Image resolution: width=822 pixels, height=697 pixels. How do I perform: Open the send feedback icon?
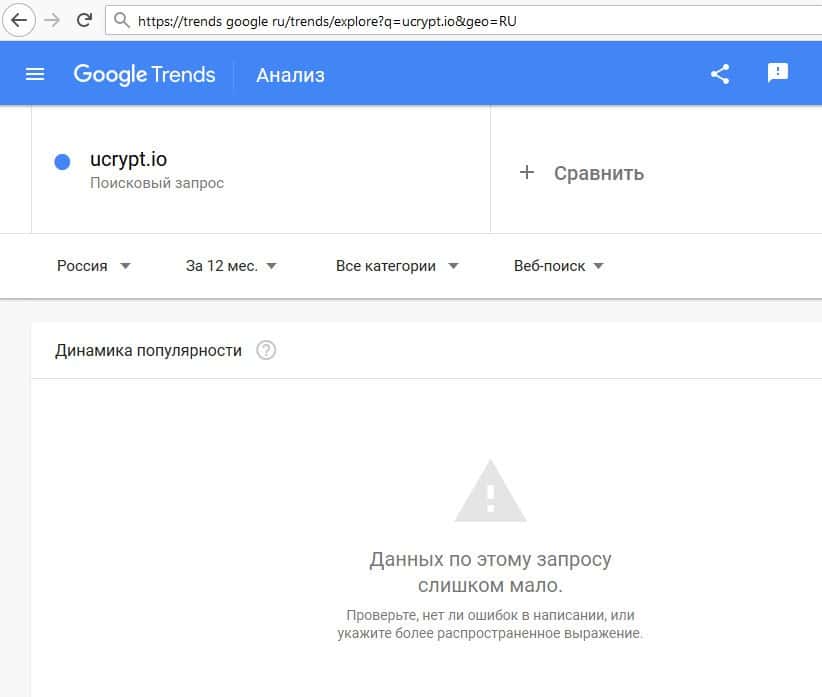778,73
